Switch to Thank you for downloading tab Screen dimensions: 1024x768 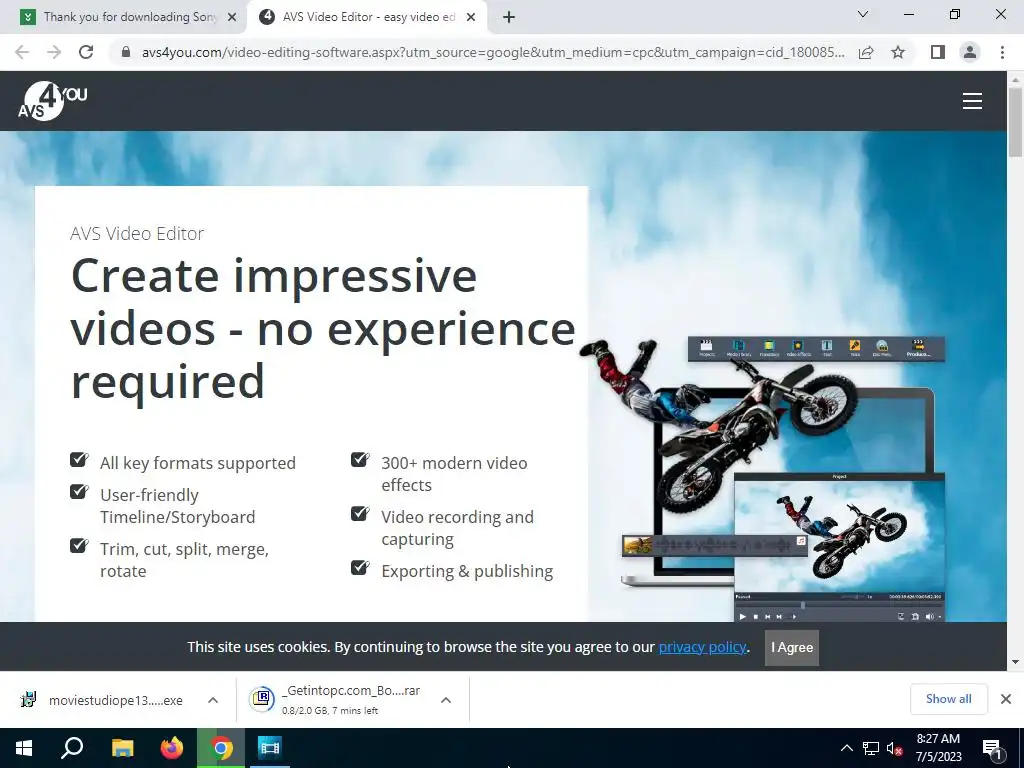(129, 17)
